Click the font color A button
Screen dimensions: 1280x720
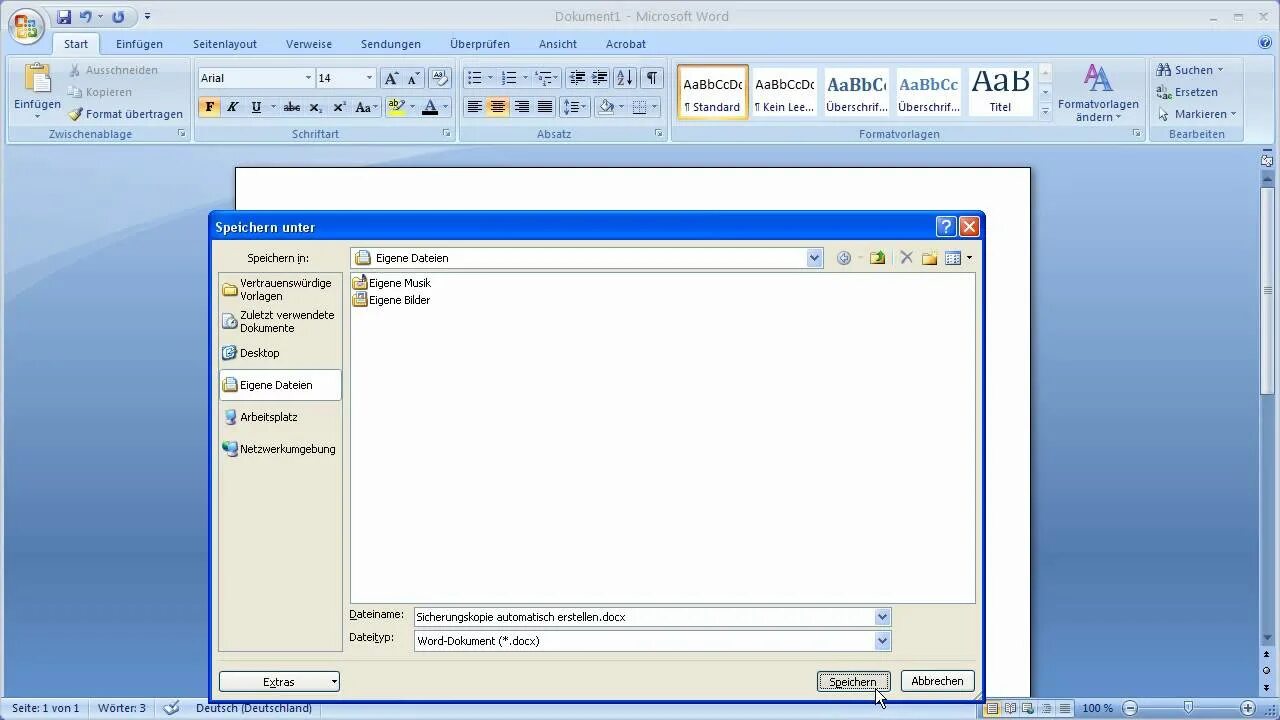(x=430, y=107)
